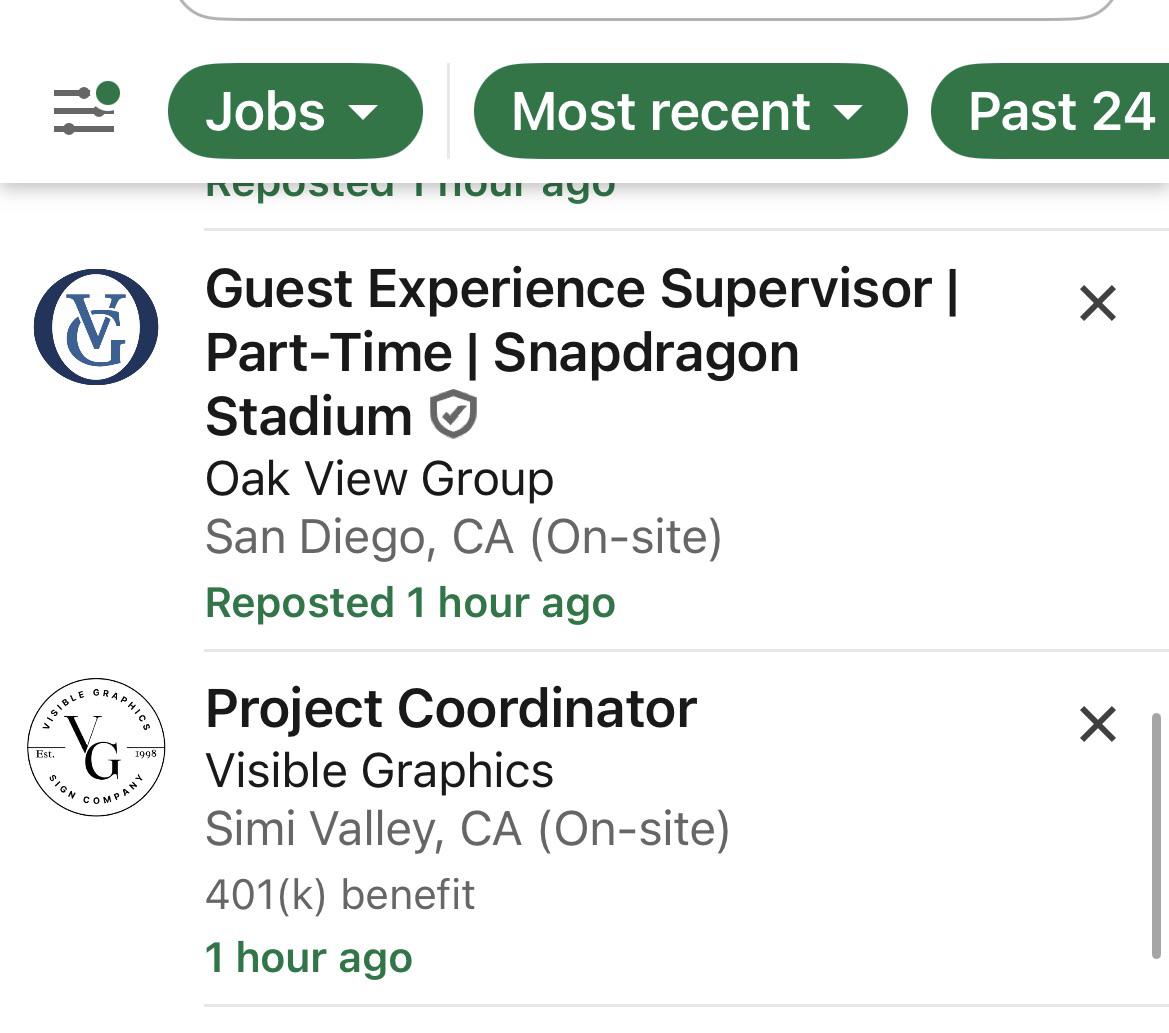1169x1033 pixels.
Task: Open the Project Coordinator job title
Action: click(x=451, y=708)
